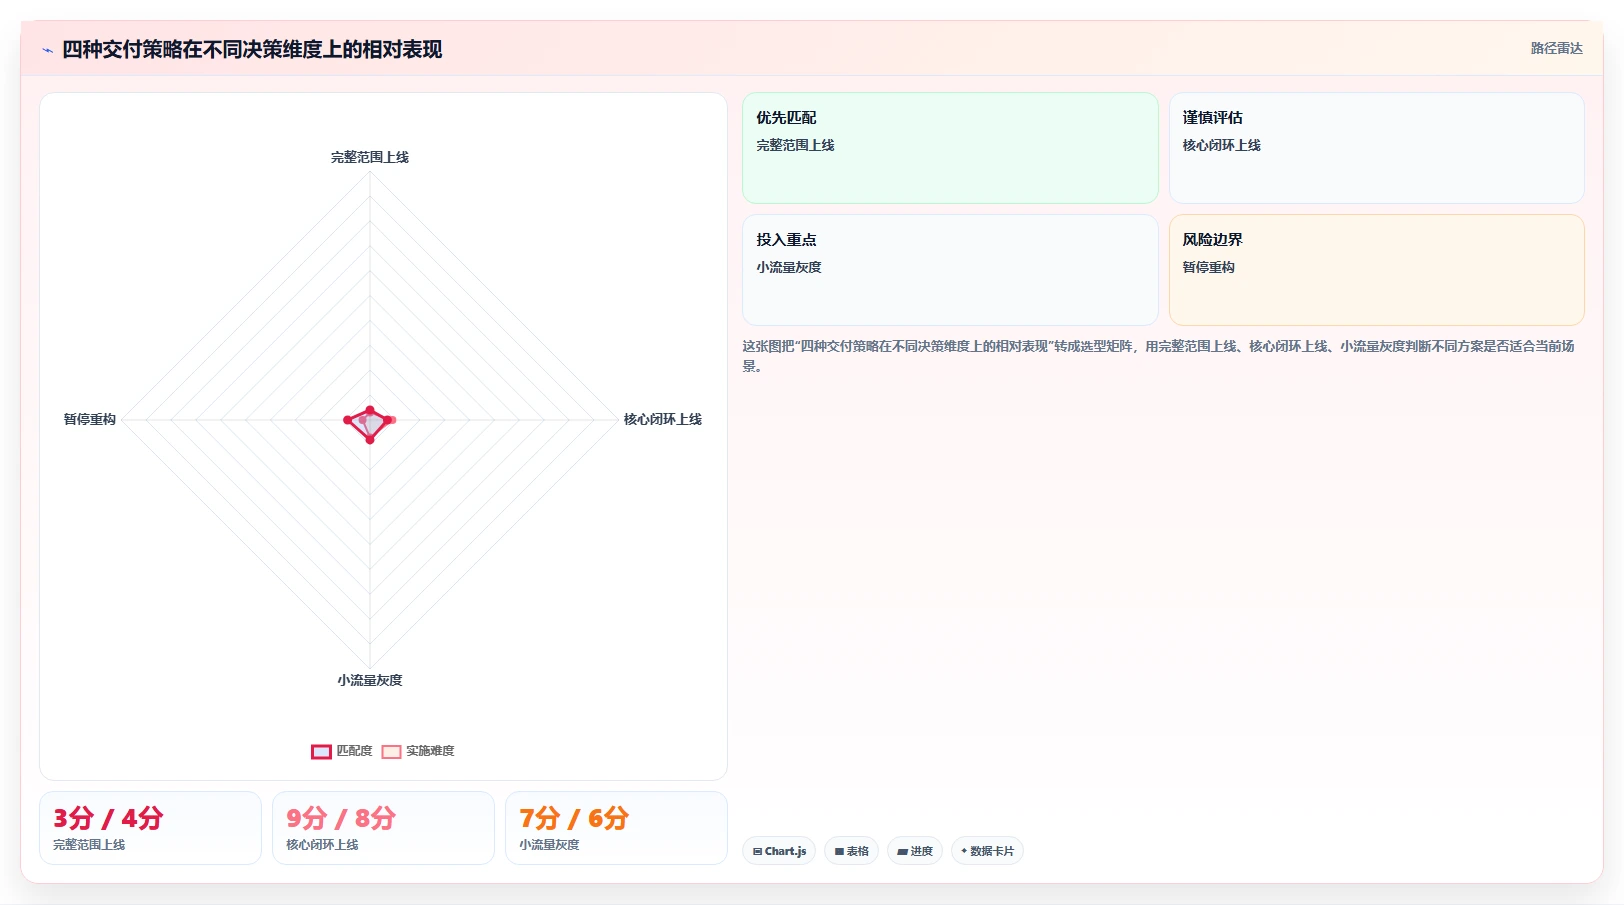Toggle the 匹配度 legend item
1624x905 pixels.
click(x=341, y=751)
